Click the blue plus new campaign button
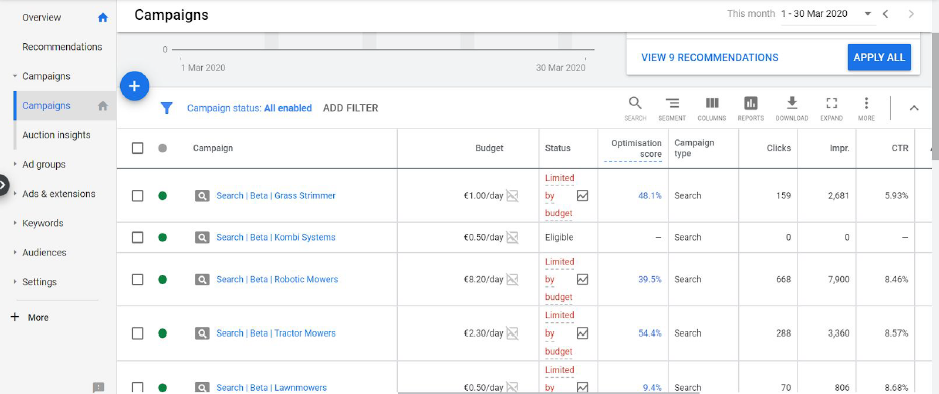939x394 pixels. pyautogui.click(x=134, y=86)
